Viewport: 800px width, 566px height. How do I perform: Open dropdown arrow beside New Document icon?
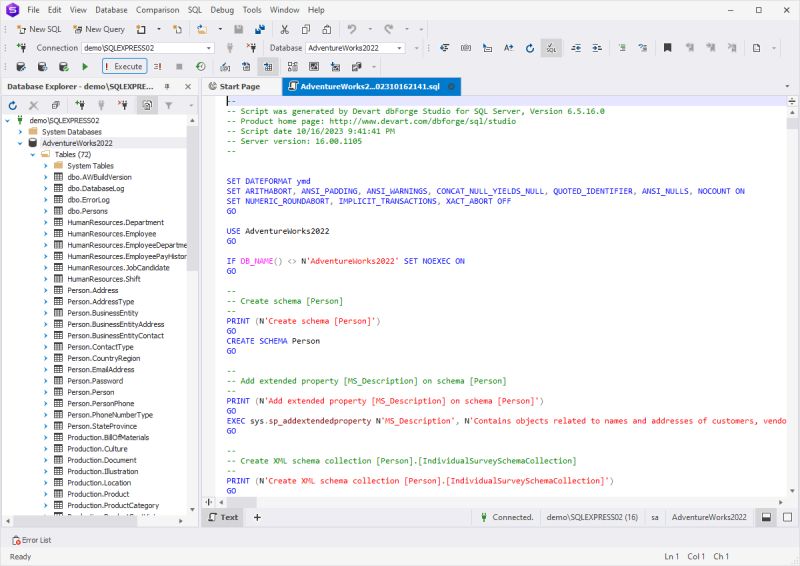[159, 29]
